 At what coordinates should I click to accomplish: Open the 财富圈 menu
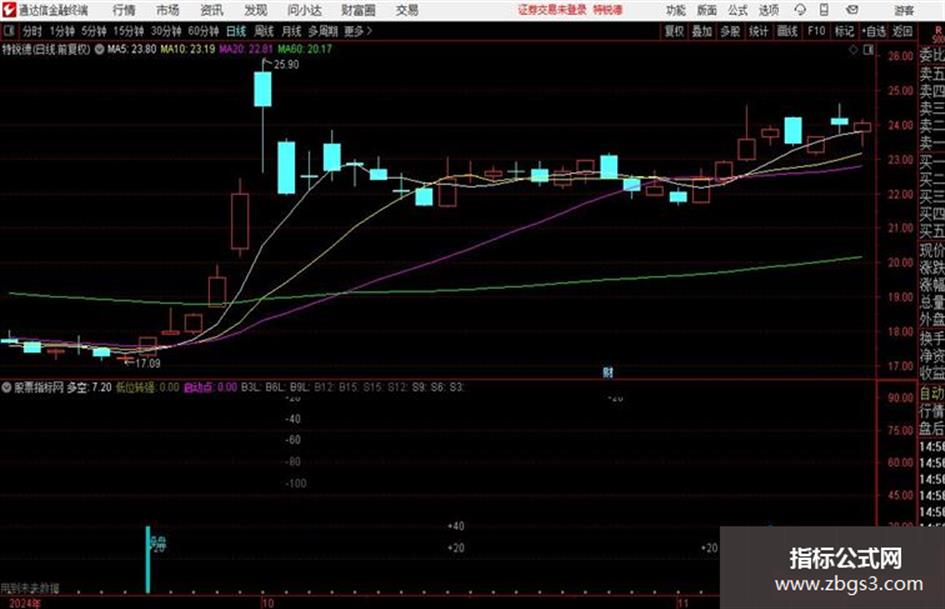[x=358, y=10]
